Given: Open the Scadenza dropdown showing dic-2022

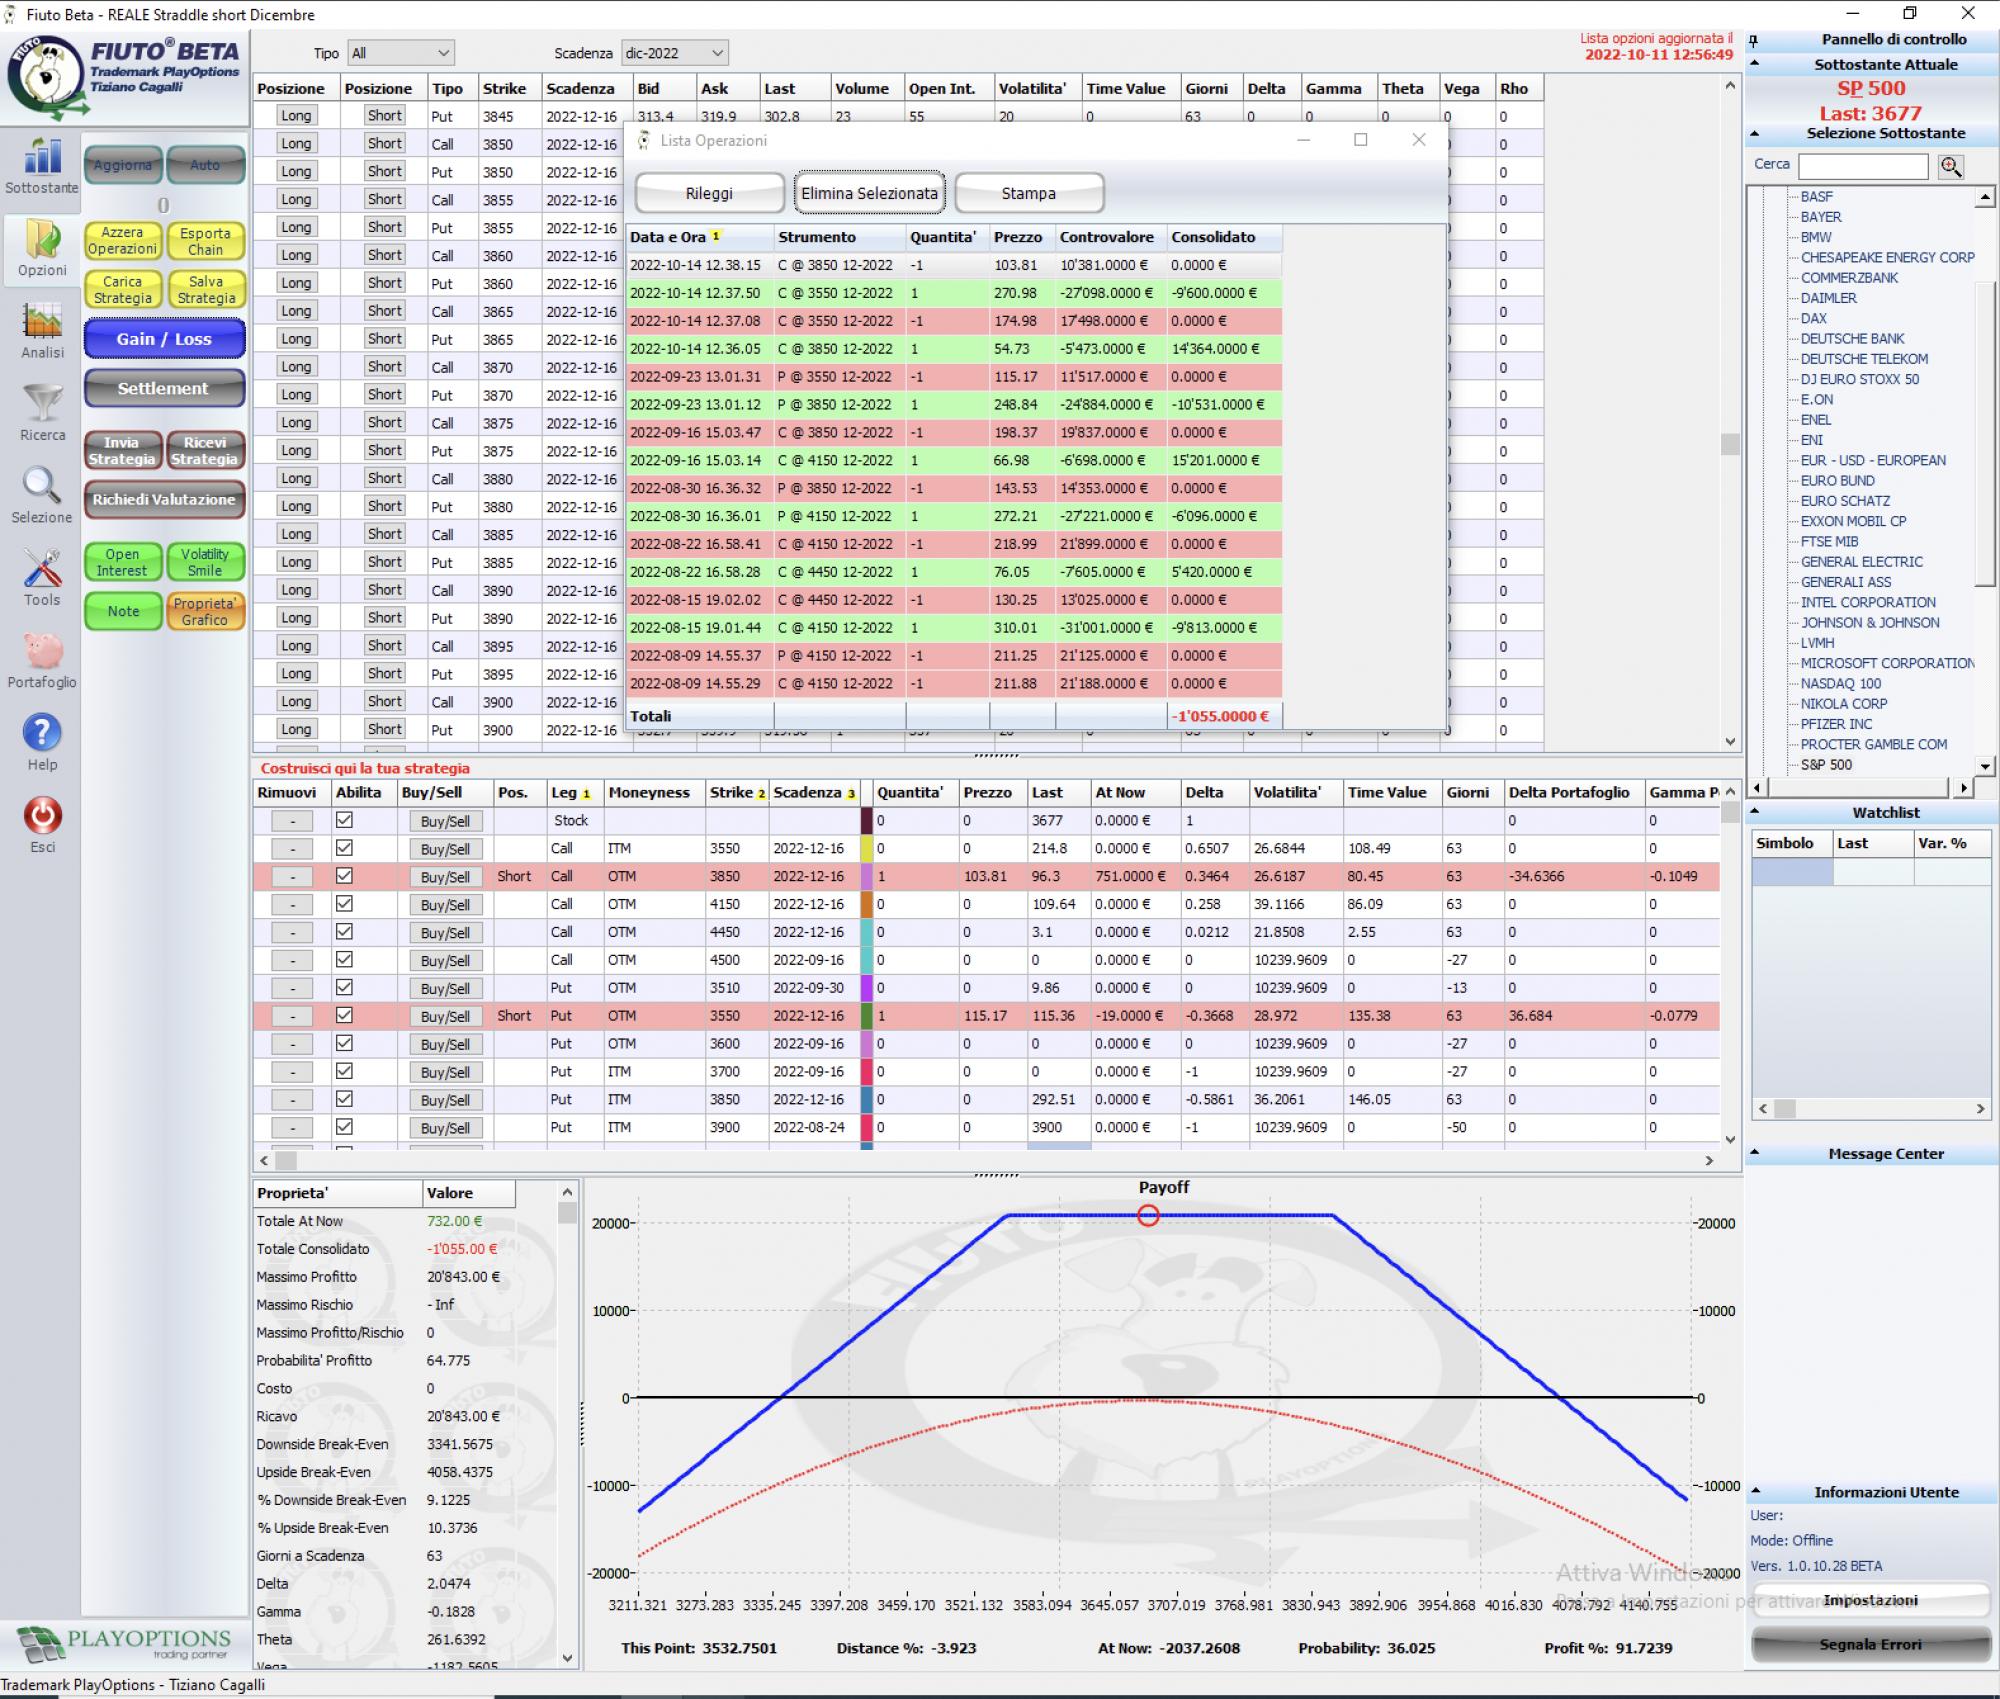Looking at the screenshot, I should [x=674, y=53].
